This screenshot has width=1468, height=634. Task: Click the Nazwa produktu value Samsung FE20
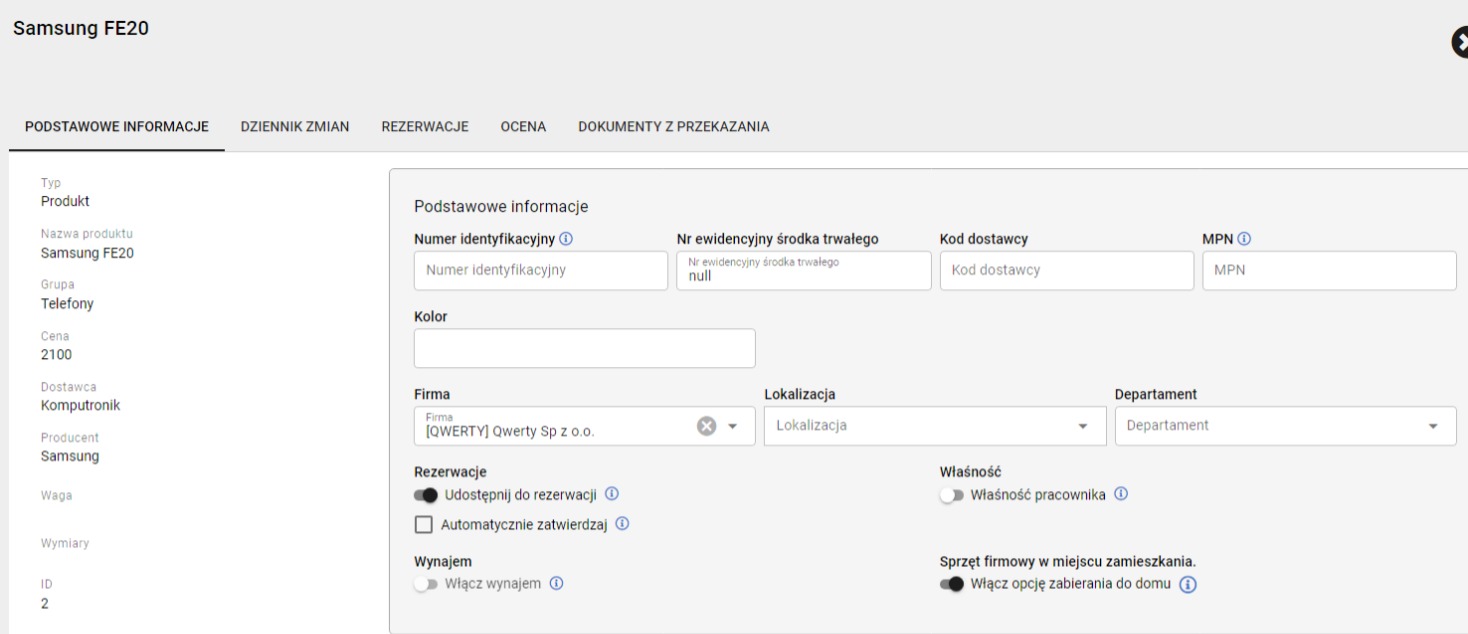pos(87,253)
